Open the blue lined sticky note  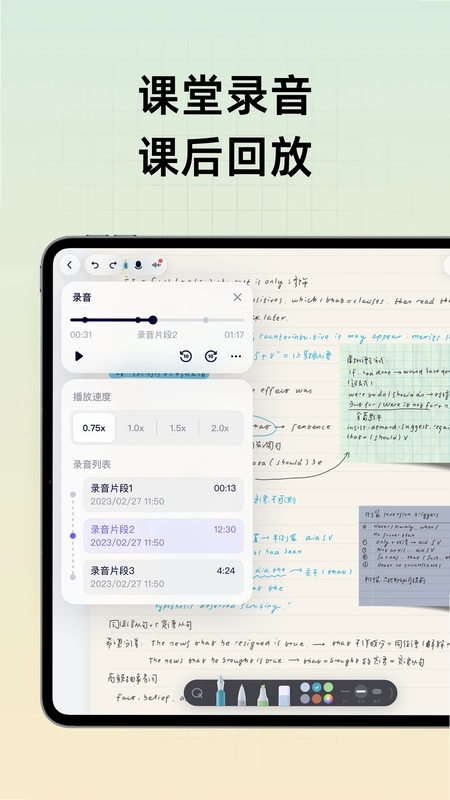pos(405,556)
